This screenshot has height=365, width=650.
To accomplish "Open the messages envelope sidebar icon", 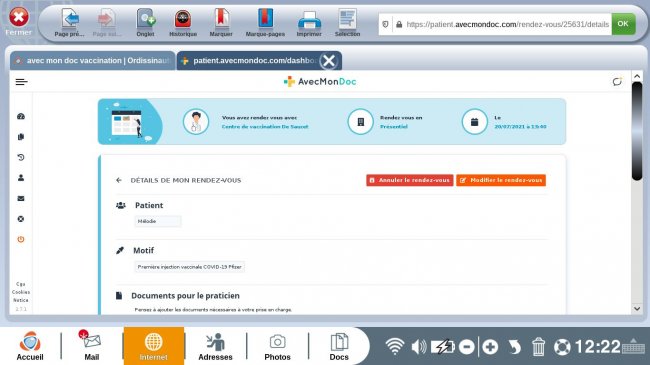I will (21, 198).
